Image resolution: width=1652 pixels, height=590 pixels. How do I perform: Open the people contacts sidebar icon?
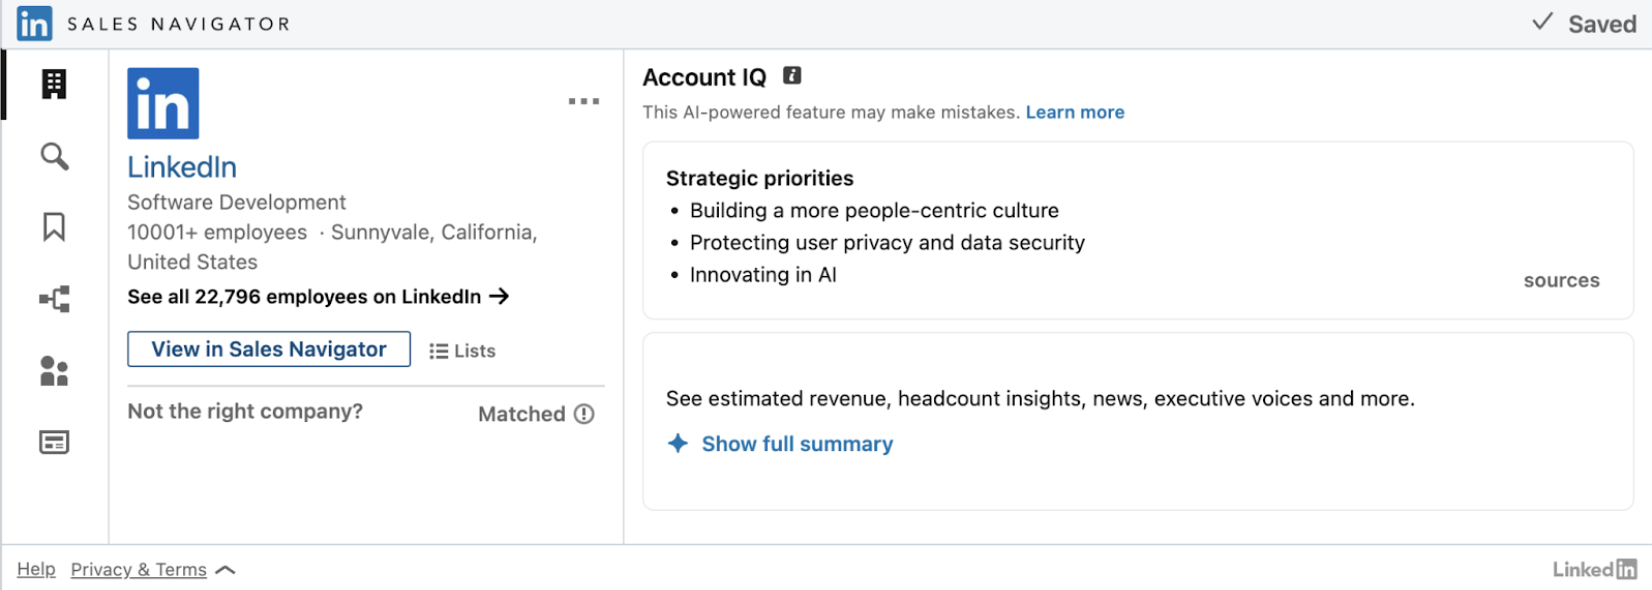tap(54, 371)
